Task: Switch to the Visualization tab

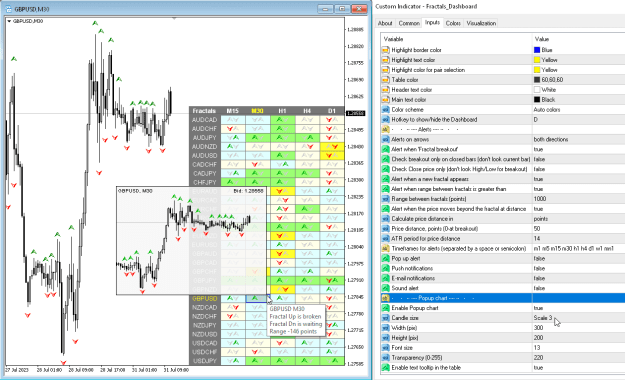Action: pos(481,23)
